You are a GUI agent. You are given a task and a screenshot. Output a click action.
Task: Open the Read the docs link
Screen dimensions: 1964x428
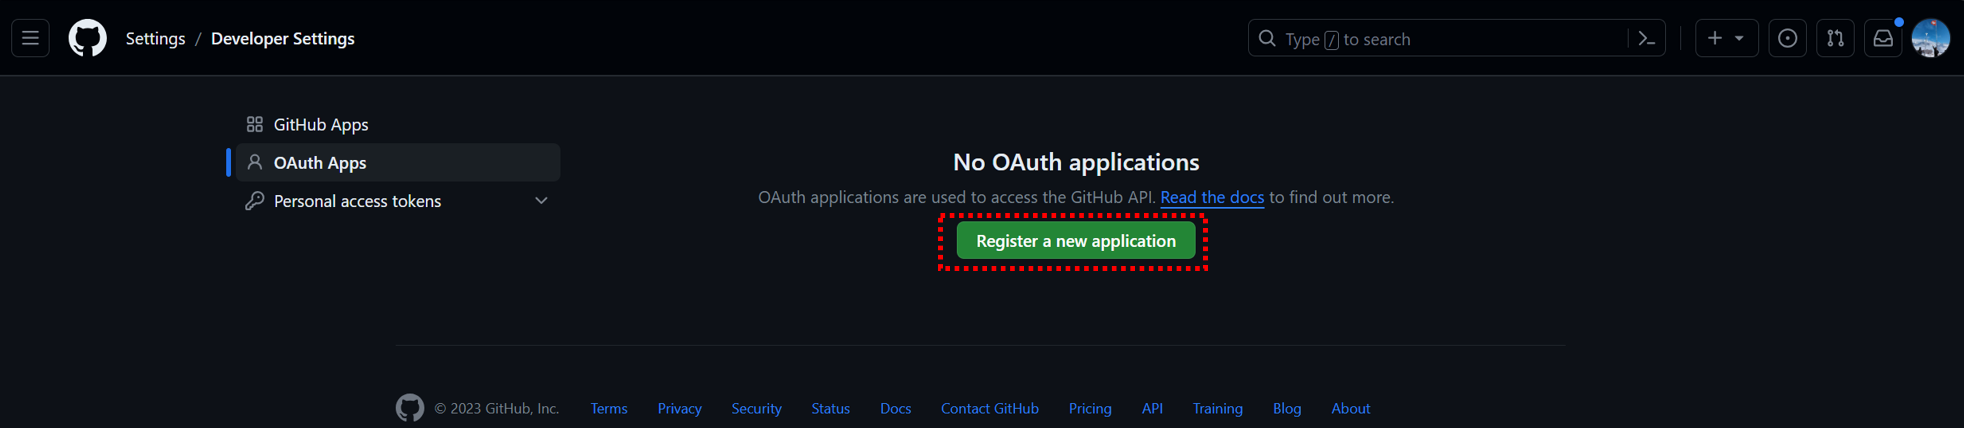coord(1212,197)
